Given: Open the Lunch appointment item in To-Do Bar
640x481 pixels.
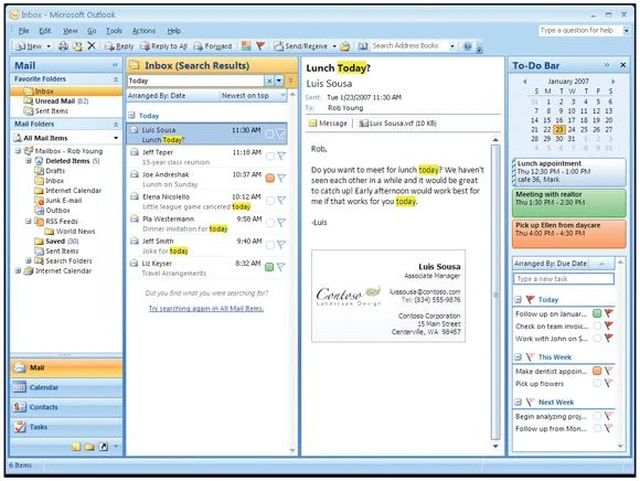Looking at the screenshot, I should tap(569, 171).
